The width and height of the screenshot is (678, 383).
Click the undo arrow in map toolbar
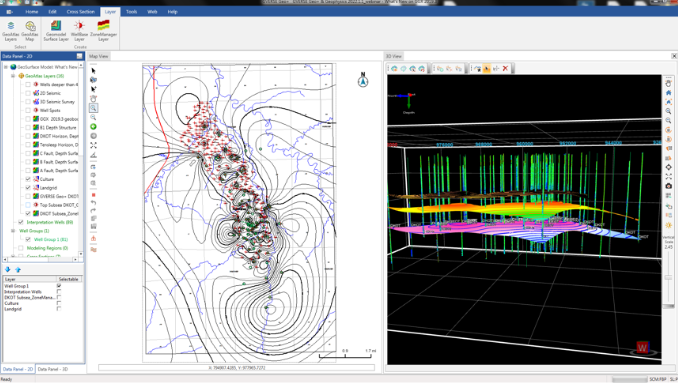(93, 203)
